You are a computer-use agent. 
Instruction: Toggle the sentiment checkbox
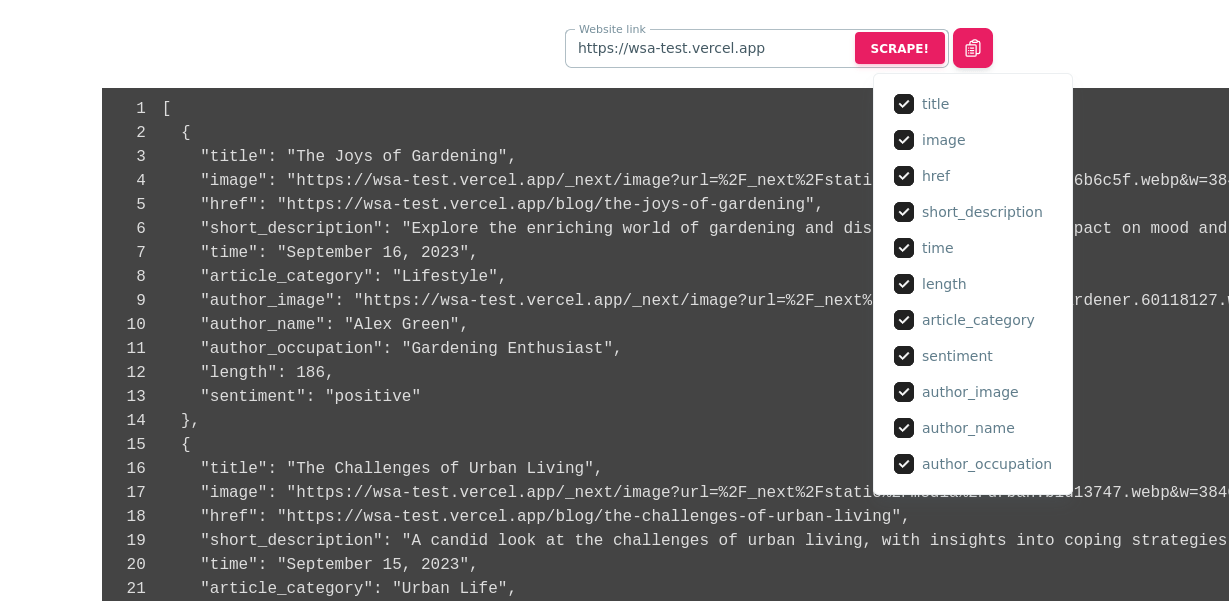click(904, 356)
